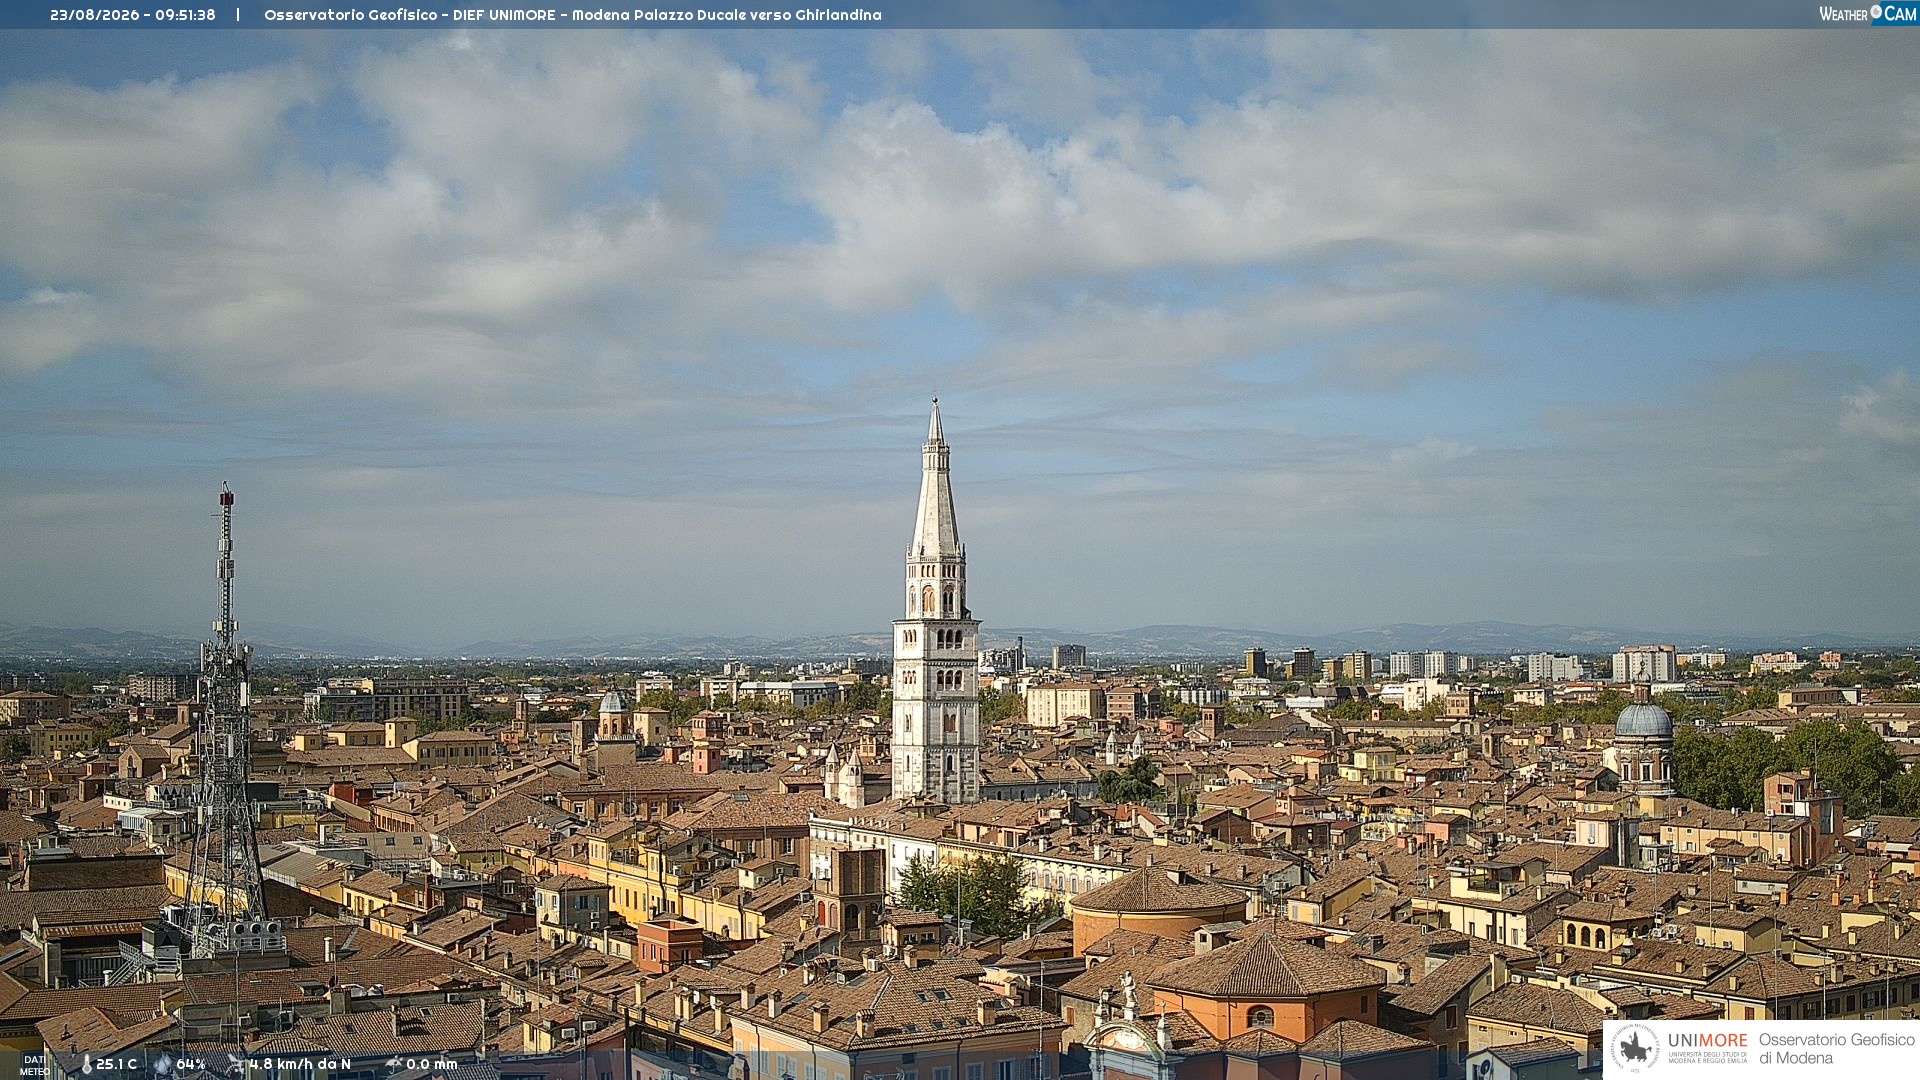
Task: Click the rain umbrella icon
Action: click(x=394, y=1064)
